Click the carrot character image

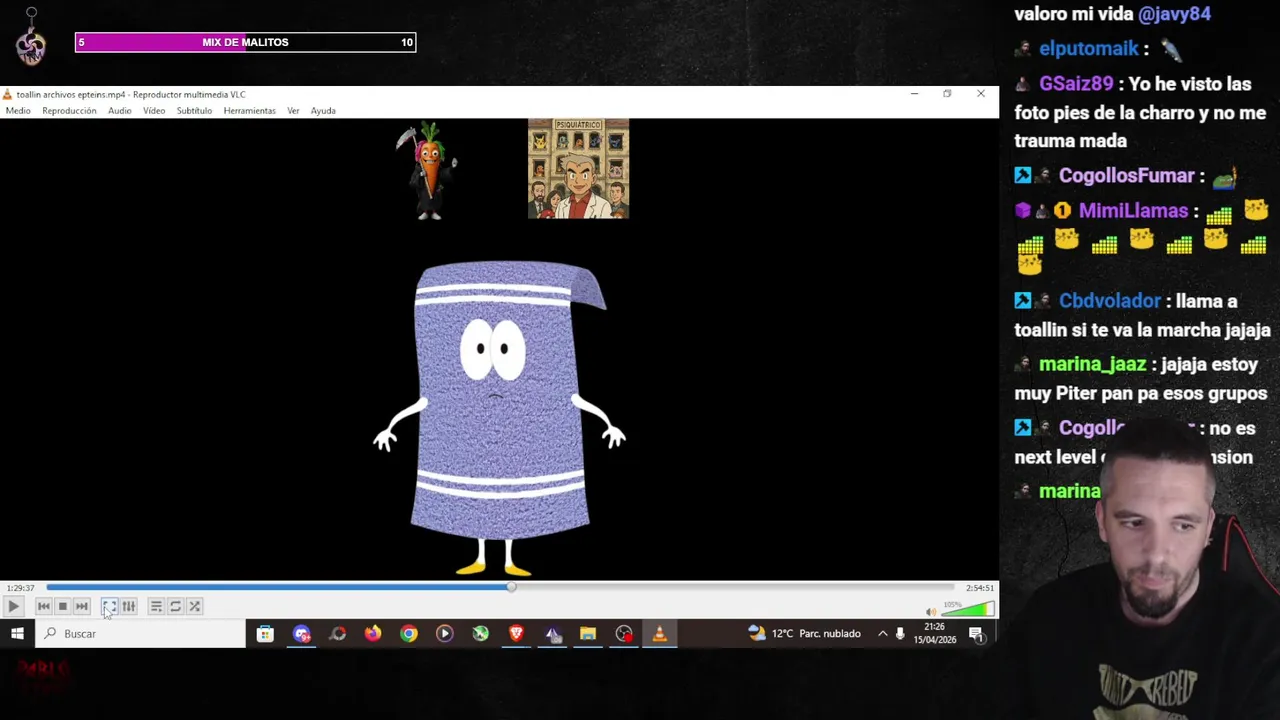pyautogui.click(x=428, y=169)
